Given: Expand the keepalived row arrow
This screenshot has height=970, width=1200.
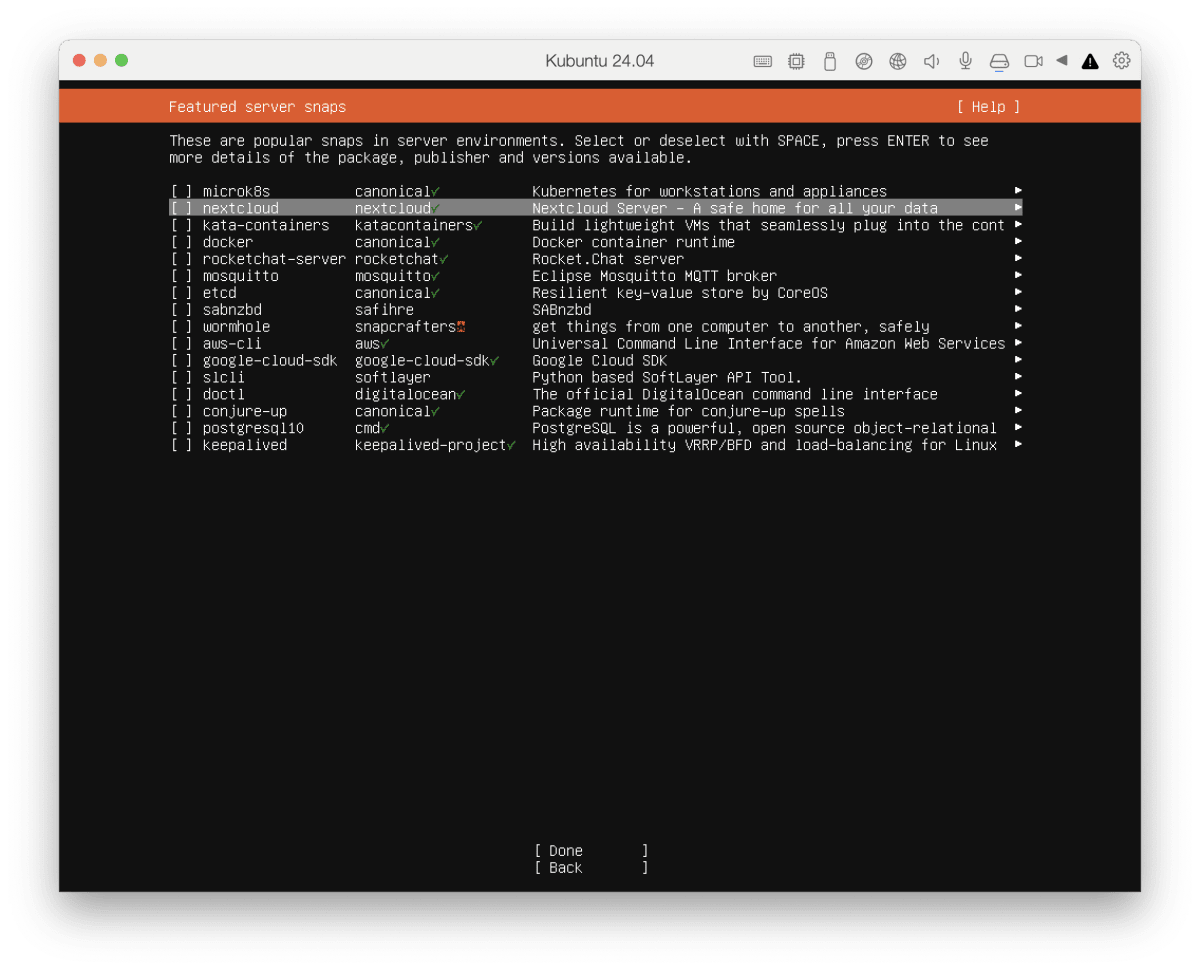Looking at the screenshot, I should 1018,444.
